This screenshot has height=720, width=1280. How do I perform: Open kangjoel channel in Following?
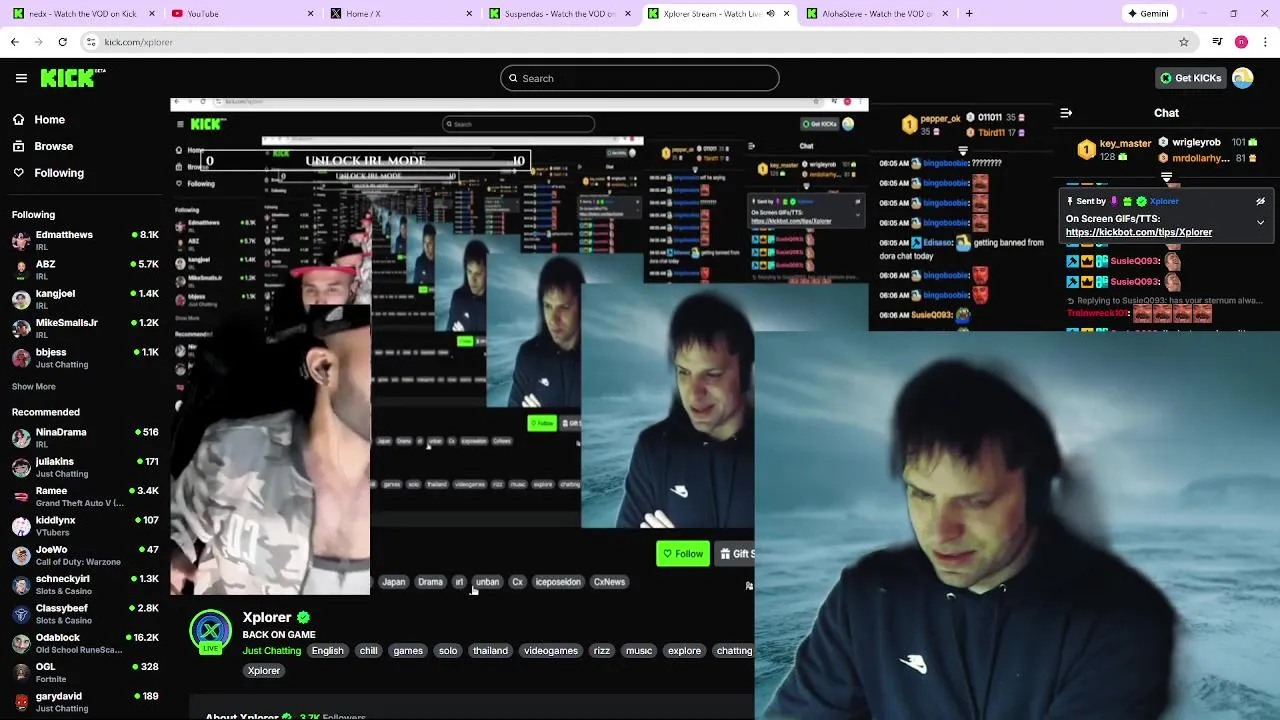click(85, 299)
